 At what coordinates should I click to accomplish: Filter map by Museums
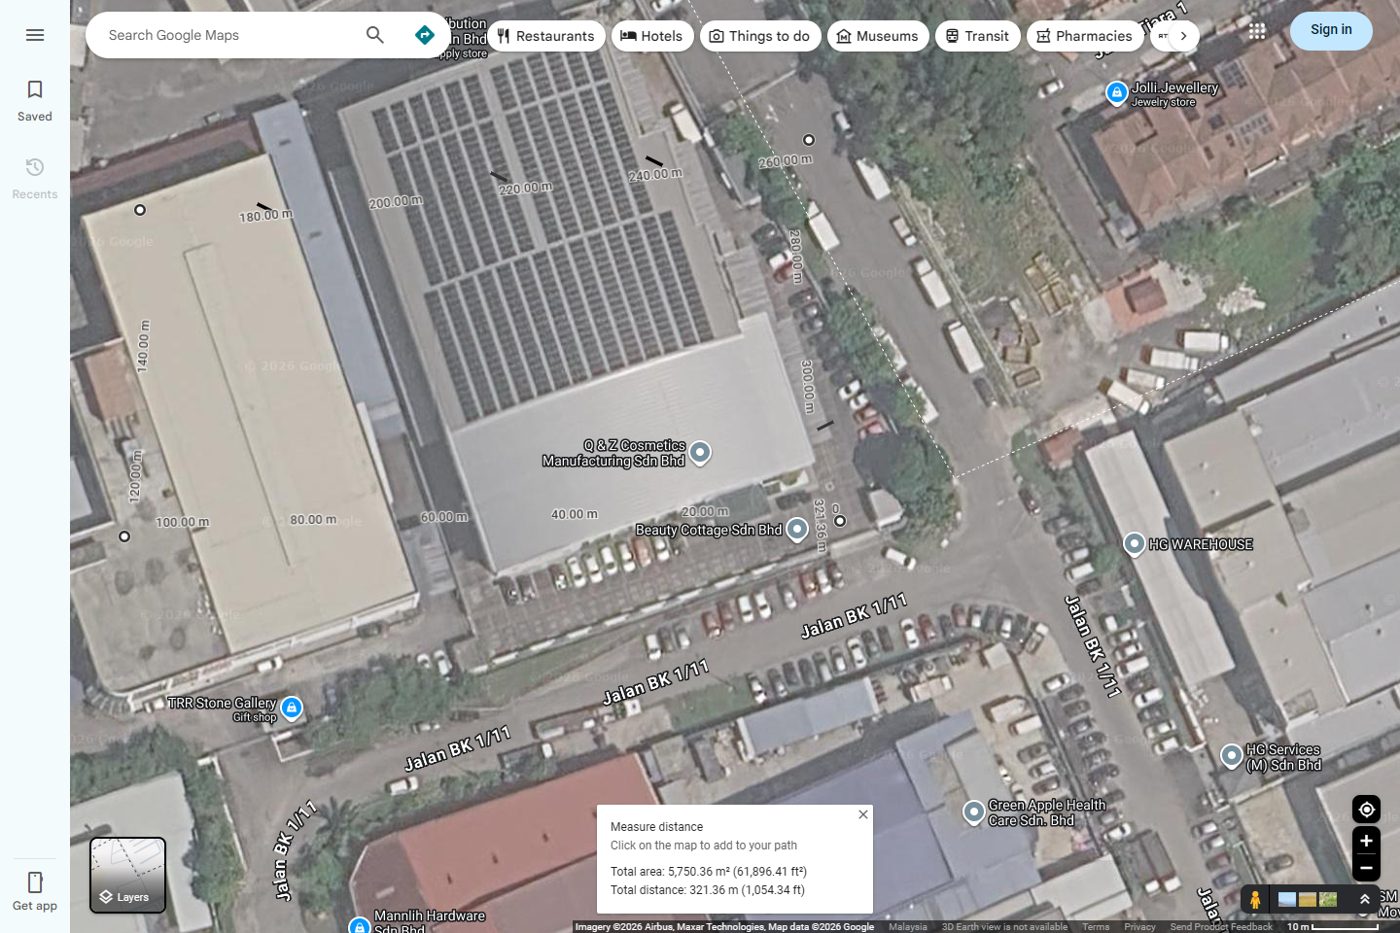click(x=878, y=36)
